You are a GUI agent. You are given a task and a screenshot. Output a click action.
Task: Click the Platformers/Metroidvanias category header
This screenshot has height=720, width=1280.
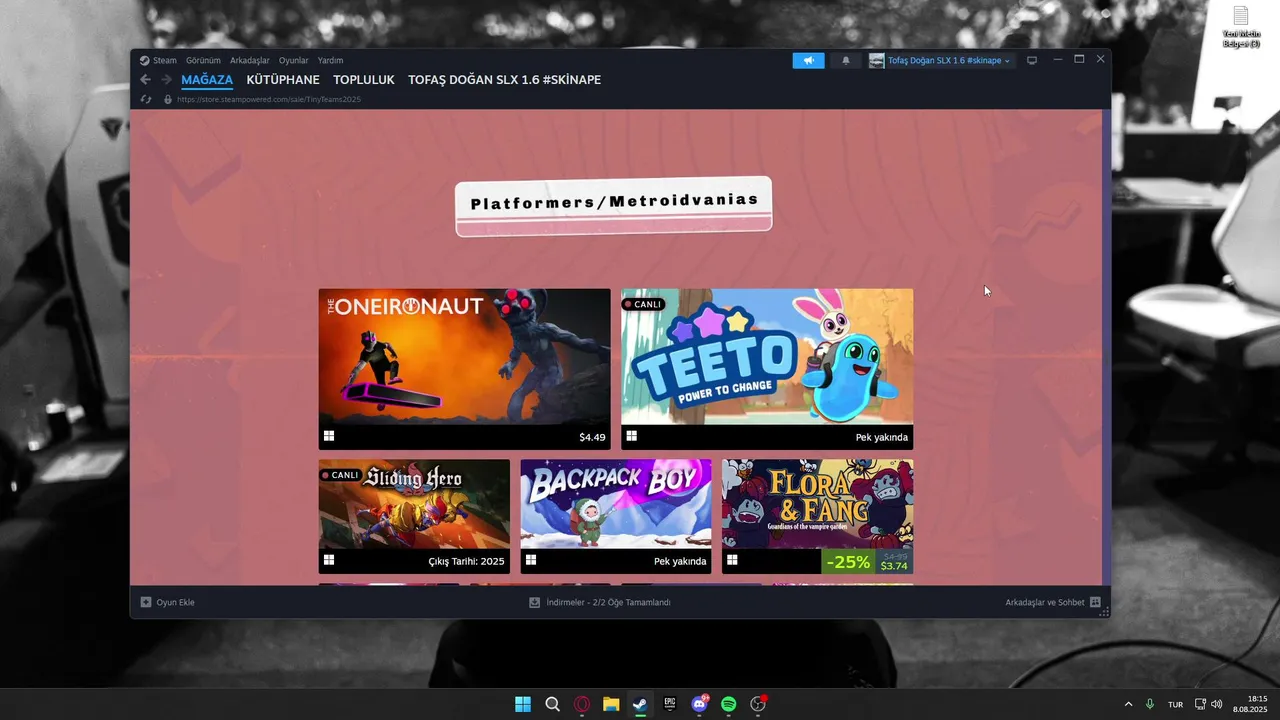[614, 206]
